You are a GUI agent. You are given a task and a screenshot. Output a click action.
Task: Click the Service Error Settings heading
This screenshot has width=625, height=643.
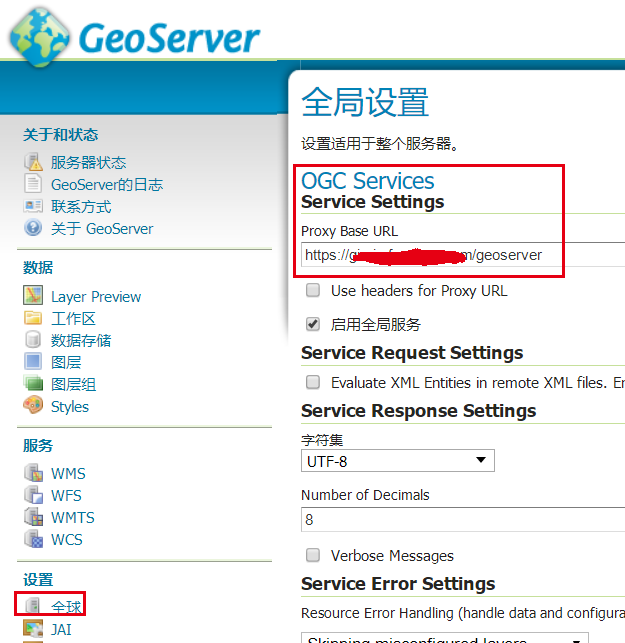click(398, 584)
